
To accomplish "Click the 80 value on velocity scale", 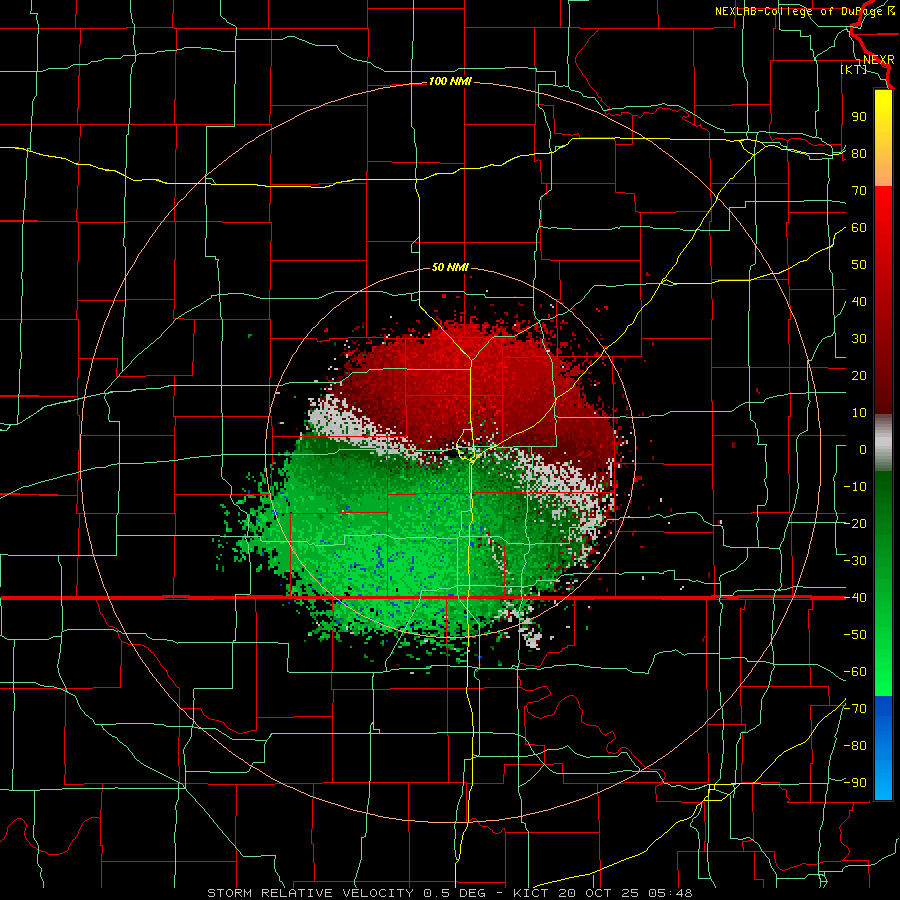I will pyautogui.click(x=859, y=154).
